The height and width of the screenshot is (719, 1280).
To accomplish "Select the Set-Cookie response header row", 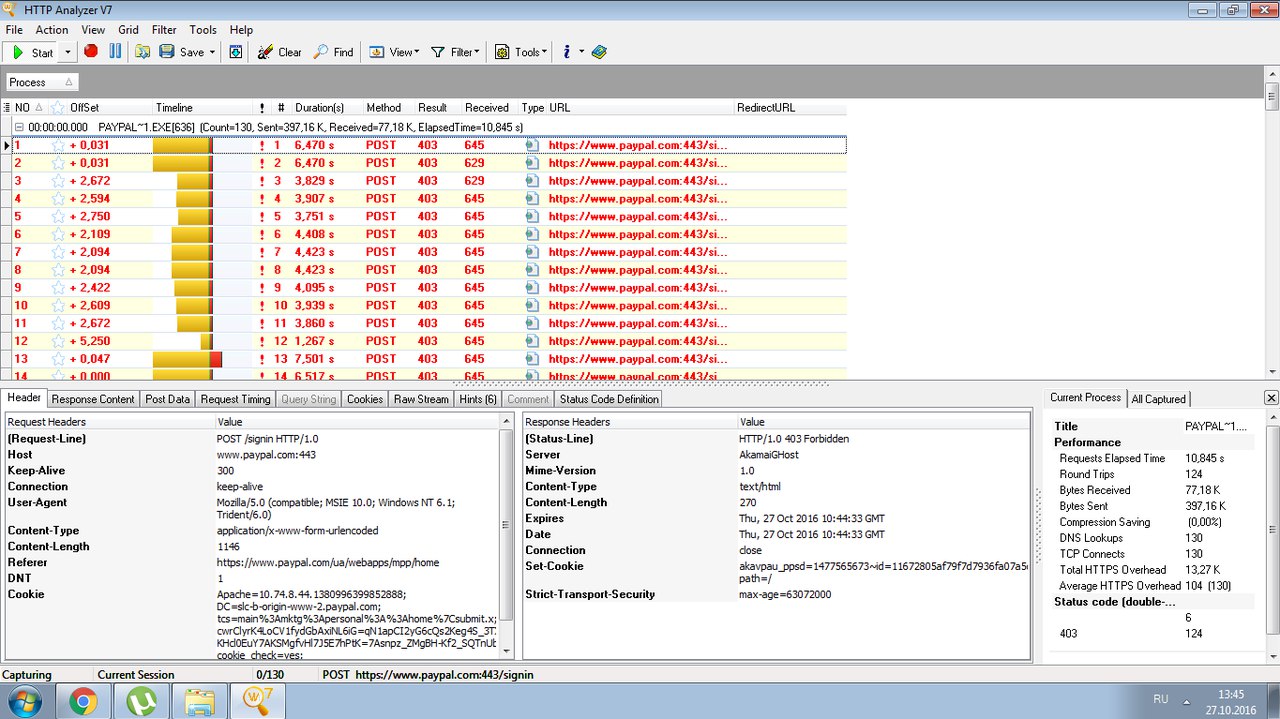I will (x=776, y=572).
